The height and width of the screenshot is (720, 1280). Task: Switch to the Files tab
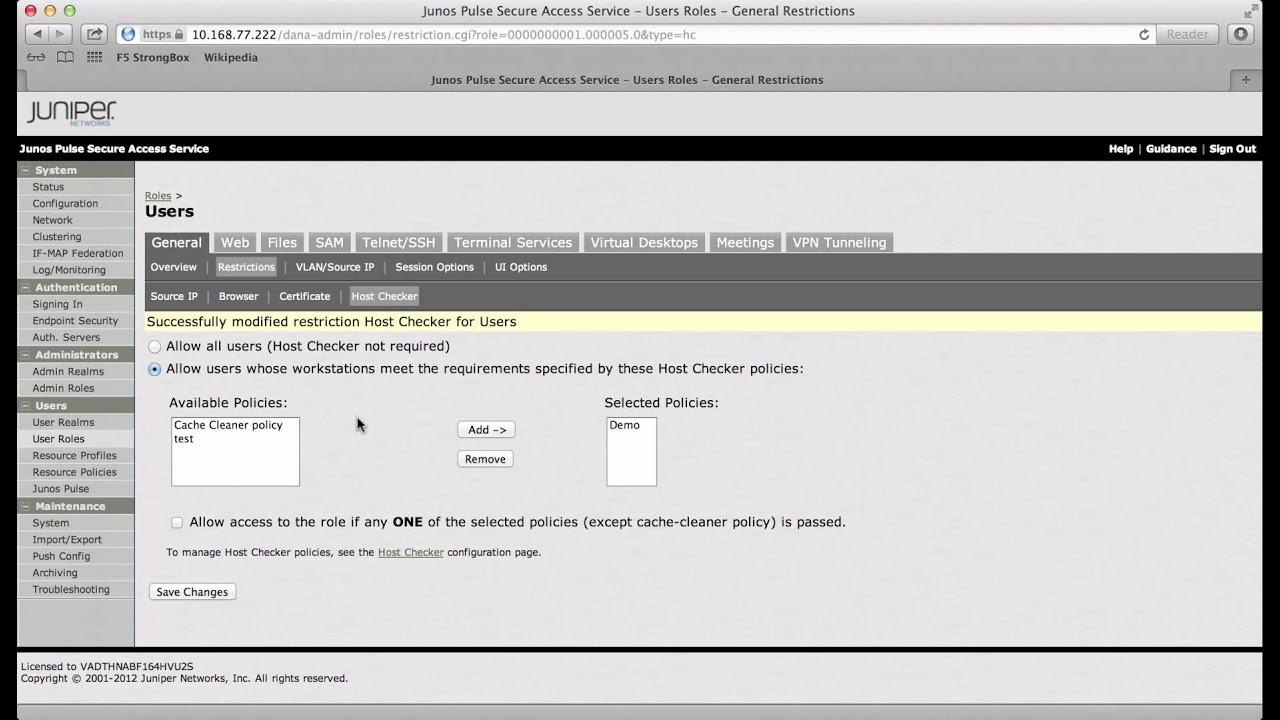282,242
